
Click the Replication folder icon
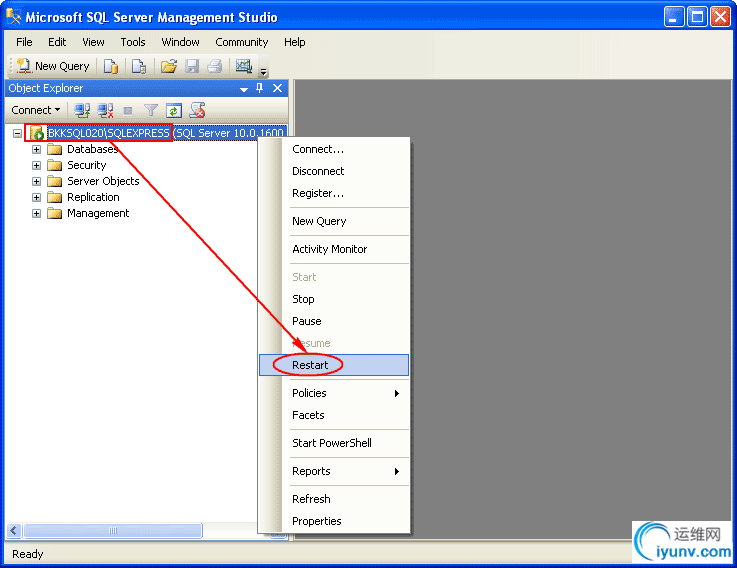coord(55,197)
